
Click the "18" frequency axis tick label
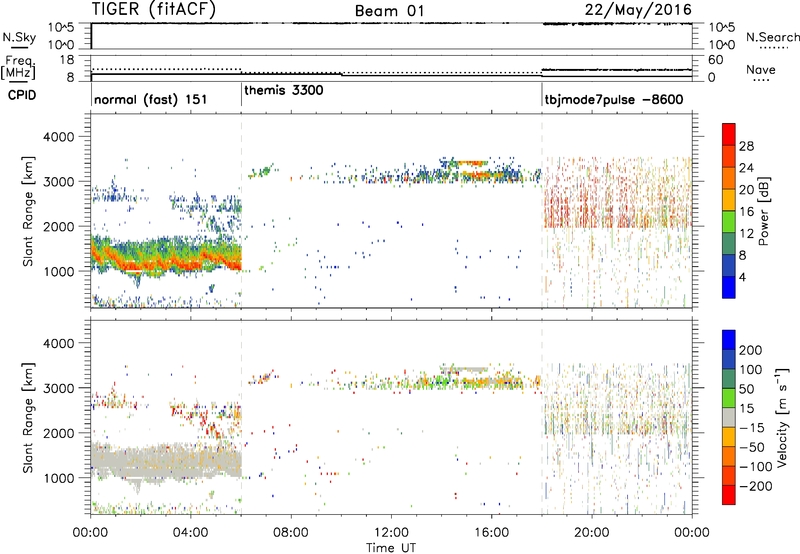coord(67,60)
